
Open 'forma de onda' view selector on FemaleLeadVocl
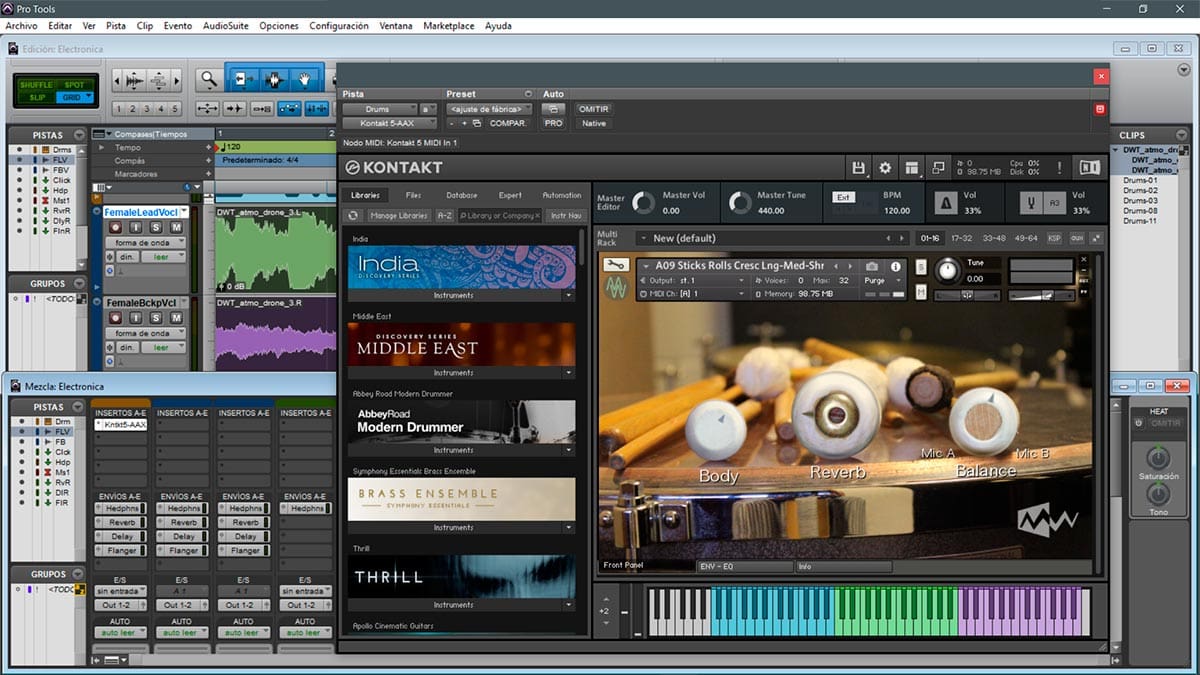[x=145, y=243]
